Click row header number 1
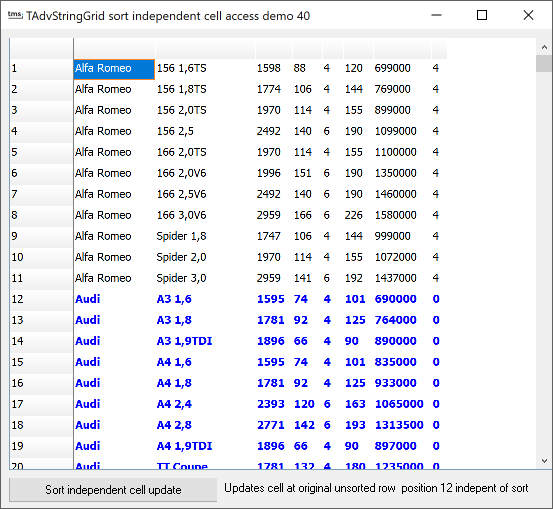Image resolution: width=553 pixels, height=509 pixels. [x=41, y=69]
